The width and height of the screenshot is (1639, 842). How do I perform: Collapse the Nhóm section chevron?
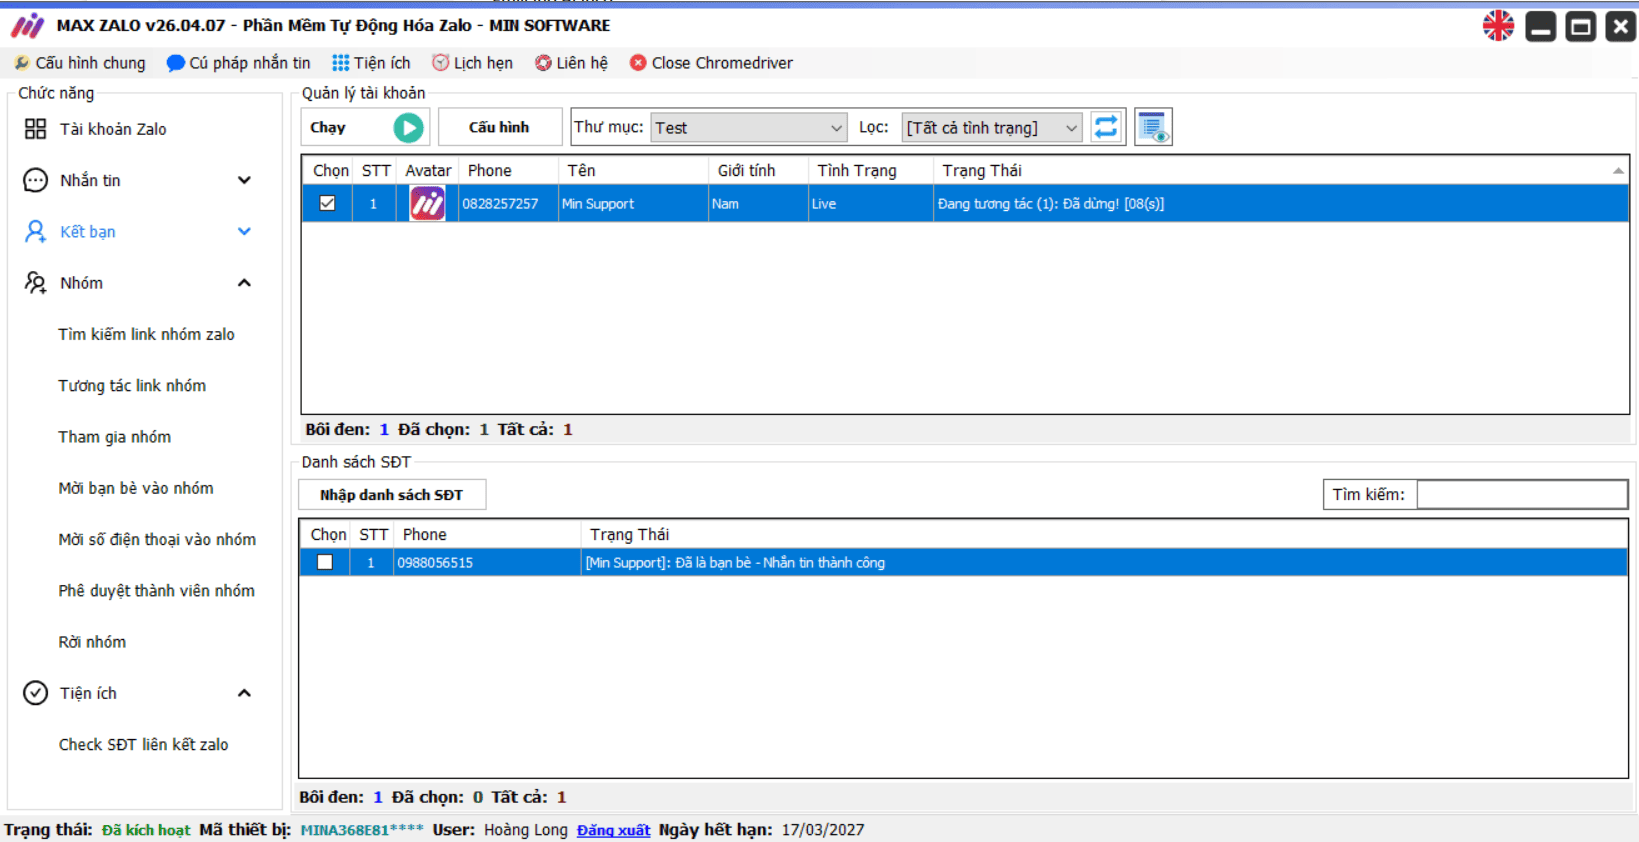[244, 283]
